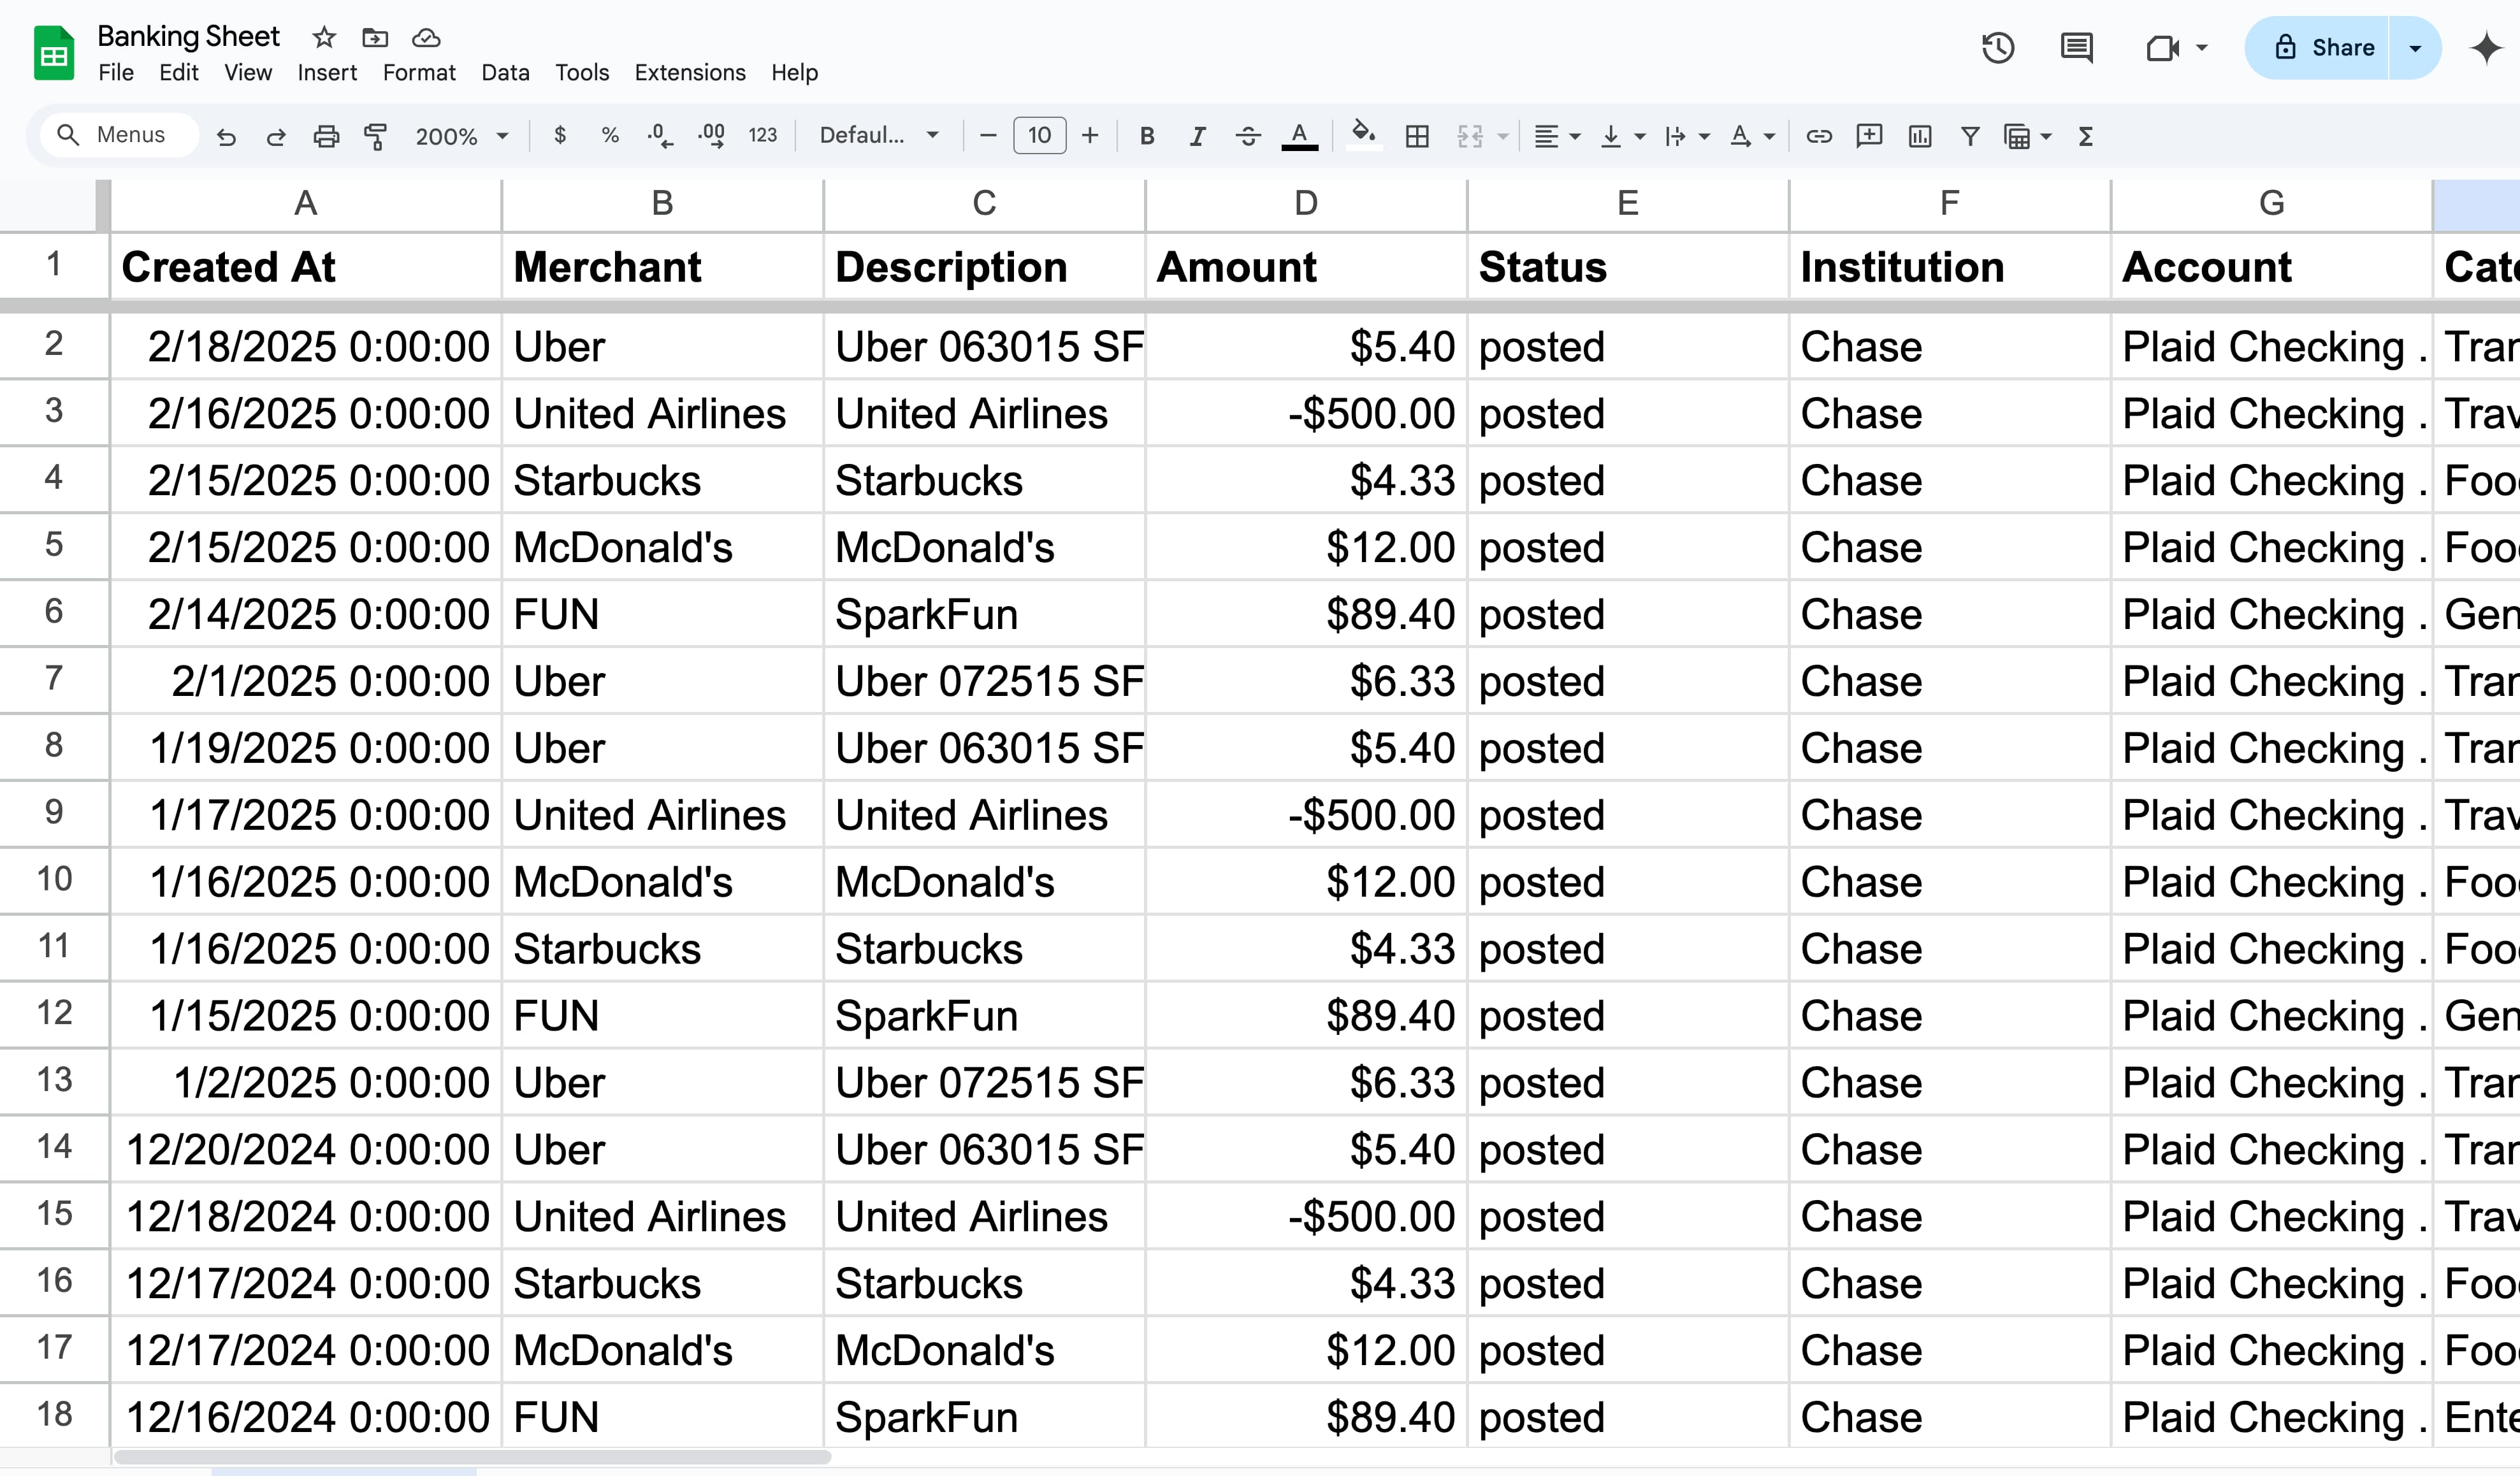Toggle italic formatting

(1197, 136)
